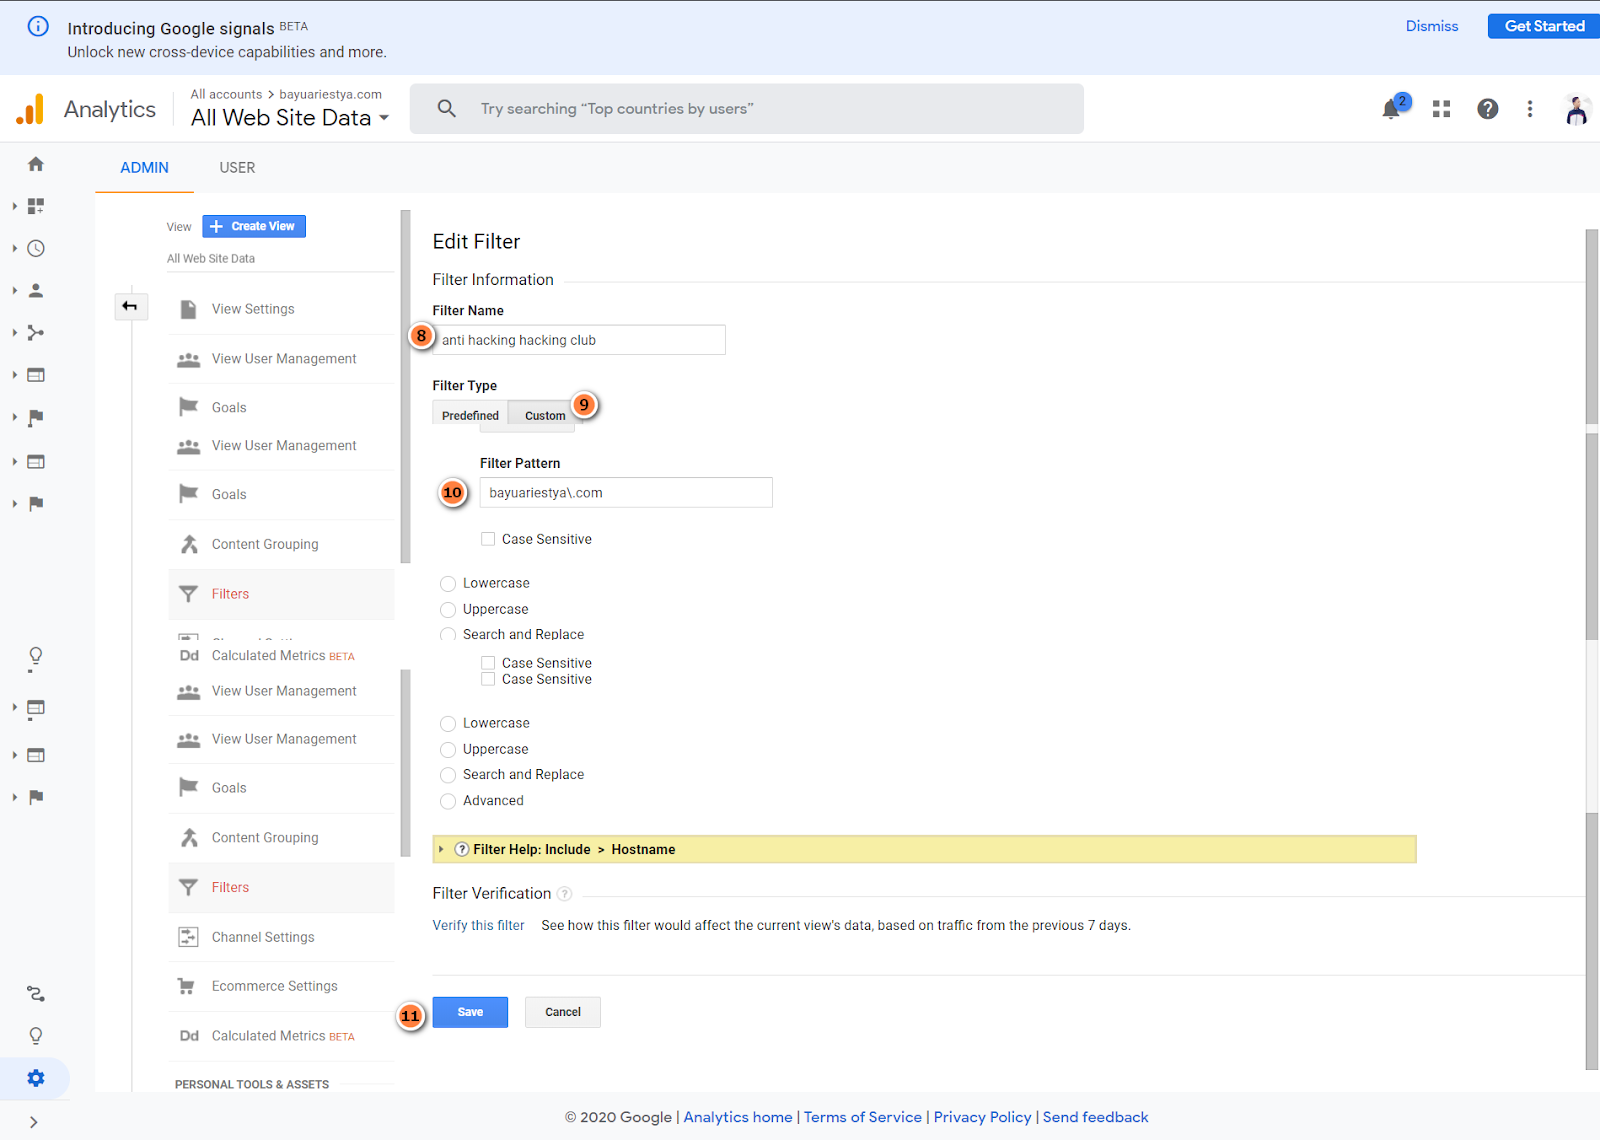Click question icon in Filter Help bar
Screen dimensions: 1600x1140
click(462, 849)
